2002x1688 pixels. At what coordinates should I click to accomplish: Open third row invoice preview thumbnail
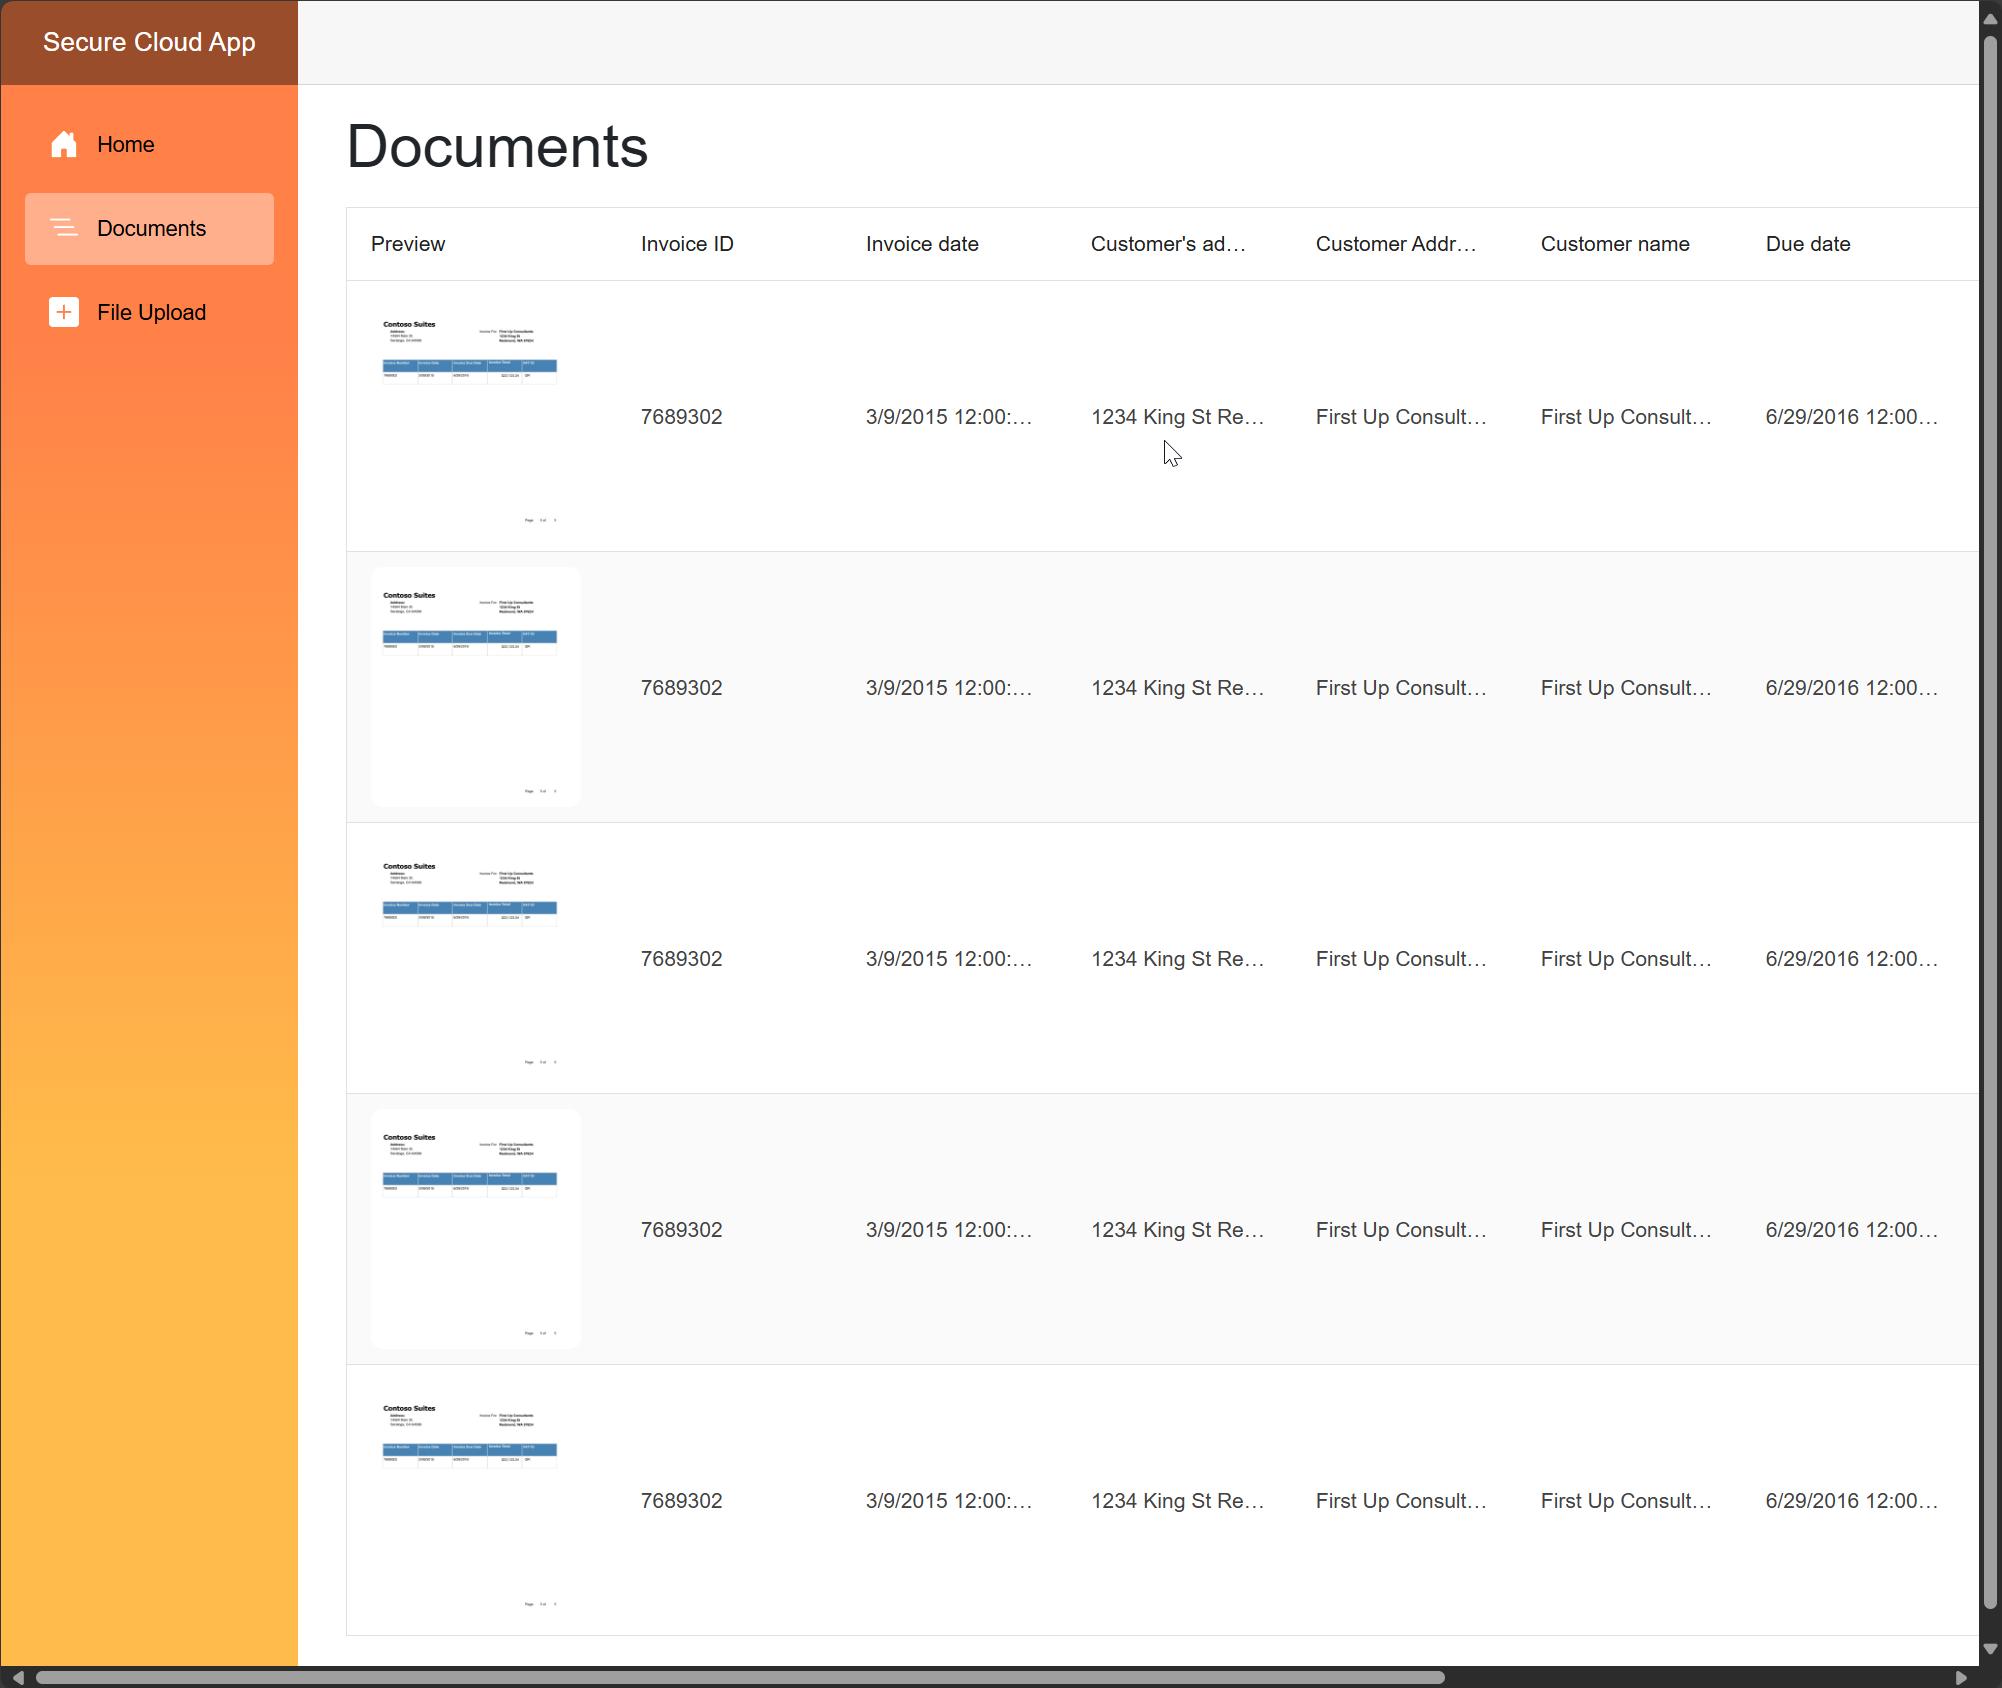tap(475, 958)
